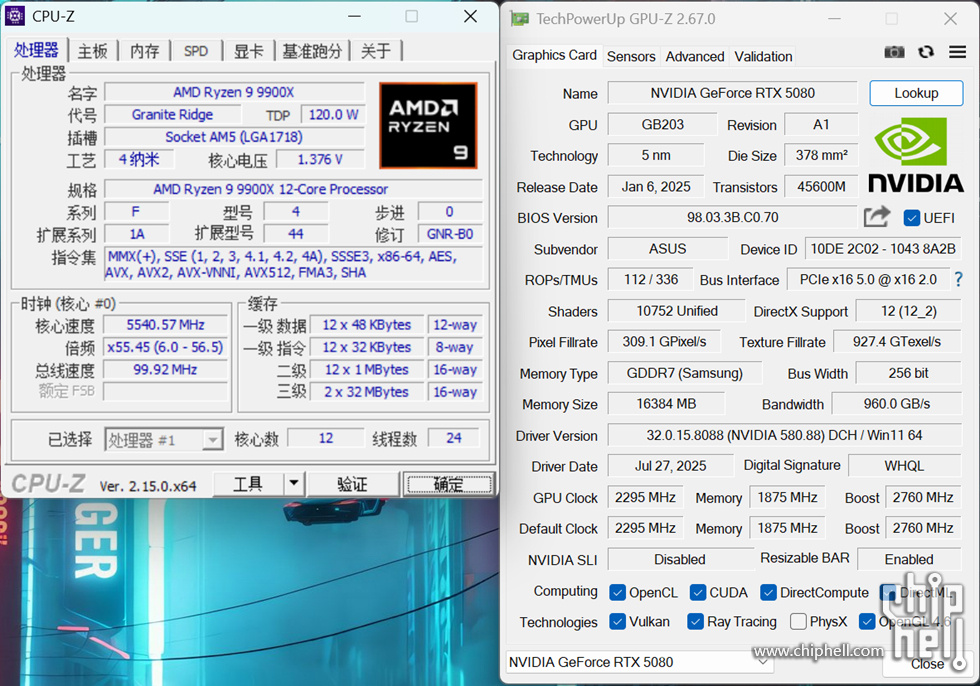The image size is (980, 686).
Task: Click the TDP value 120.0 W
Action: 333,115
